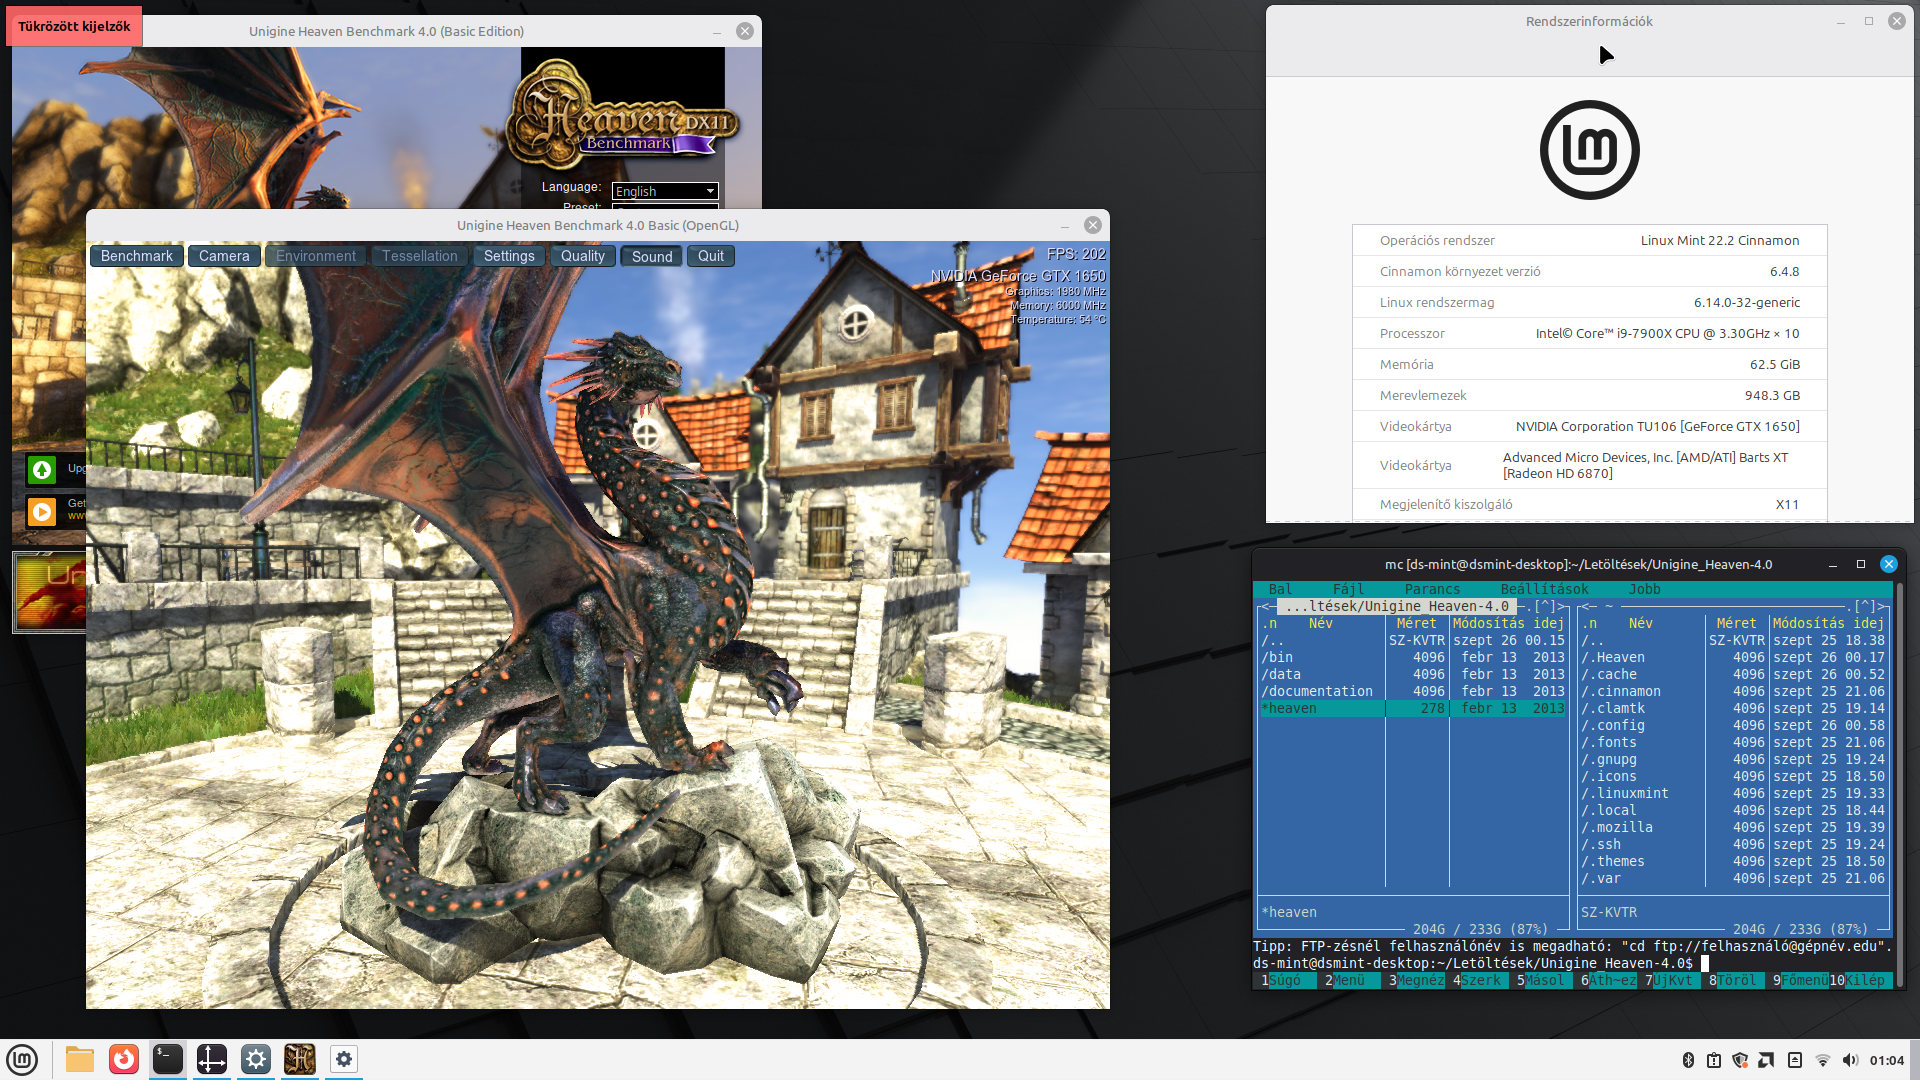Open the Beállítások menu in mc
Viewport: 1920px width, 1080px height.
1544,589
